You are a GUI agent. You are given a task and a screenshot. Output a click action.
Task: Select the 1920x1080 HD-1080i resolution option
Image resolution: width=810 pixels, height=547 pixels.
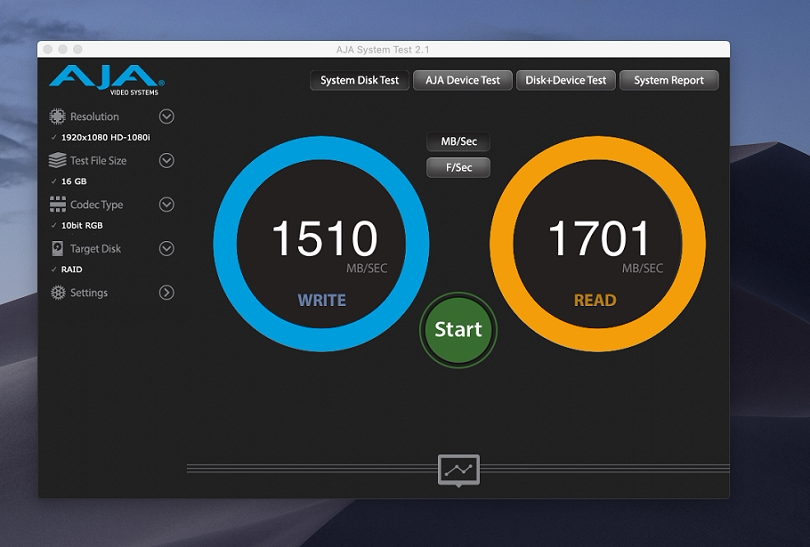pyautogui.click(x=105, y=137)
